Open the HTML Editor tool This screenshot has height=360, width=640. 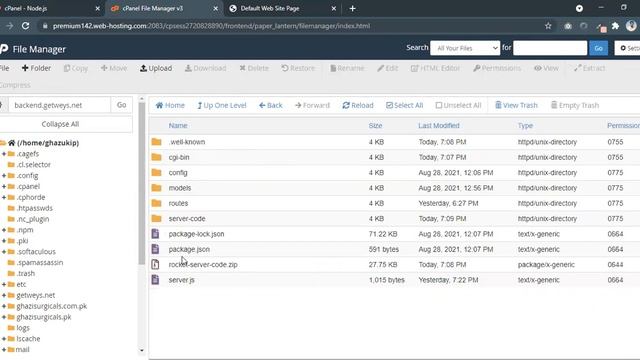[x=435, y=68]
